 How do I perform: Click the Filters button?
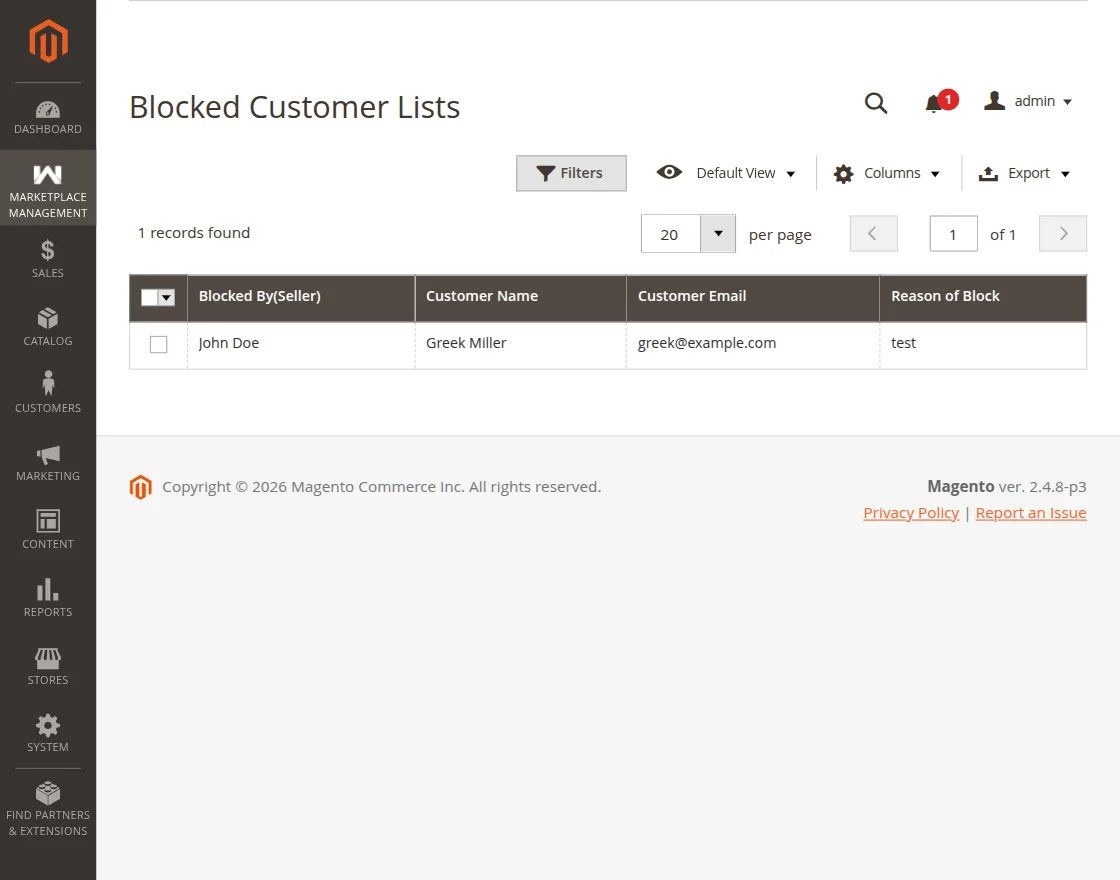[x=571, y=172]
